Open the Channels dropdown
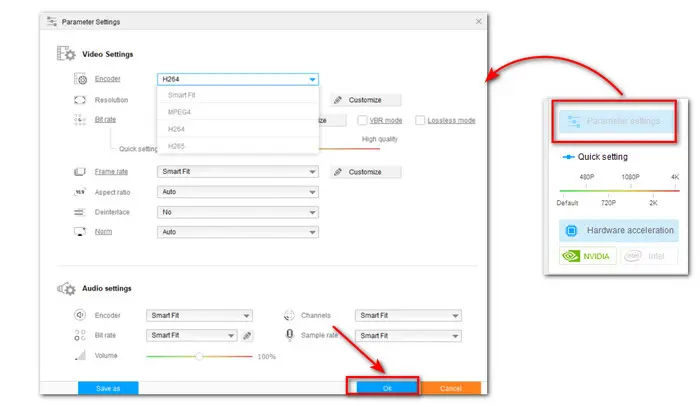The height and width of the screenshot is (407, 700). point(408,316)
